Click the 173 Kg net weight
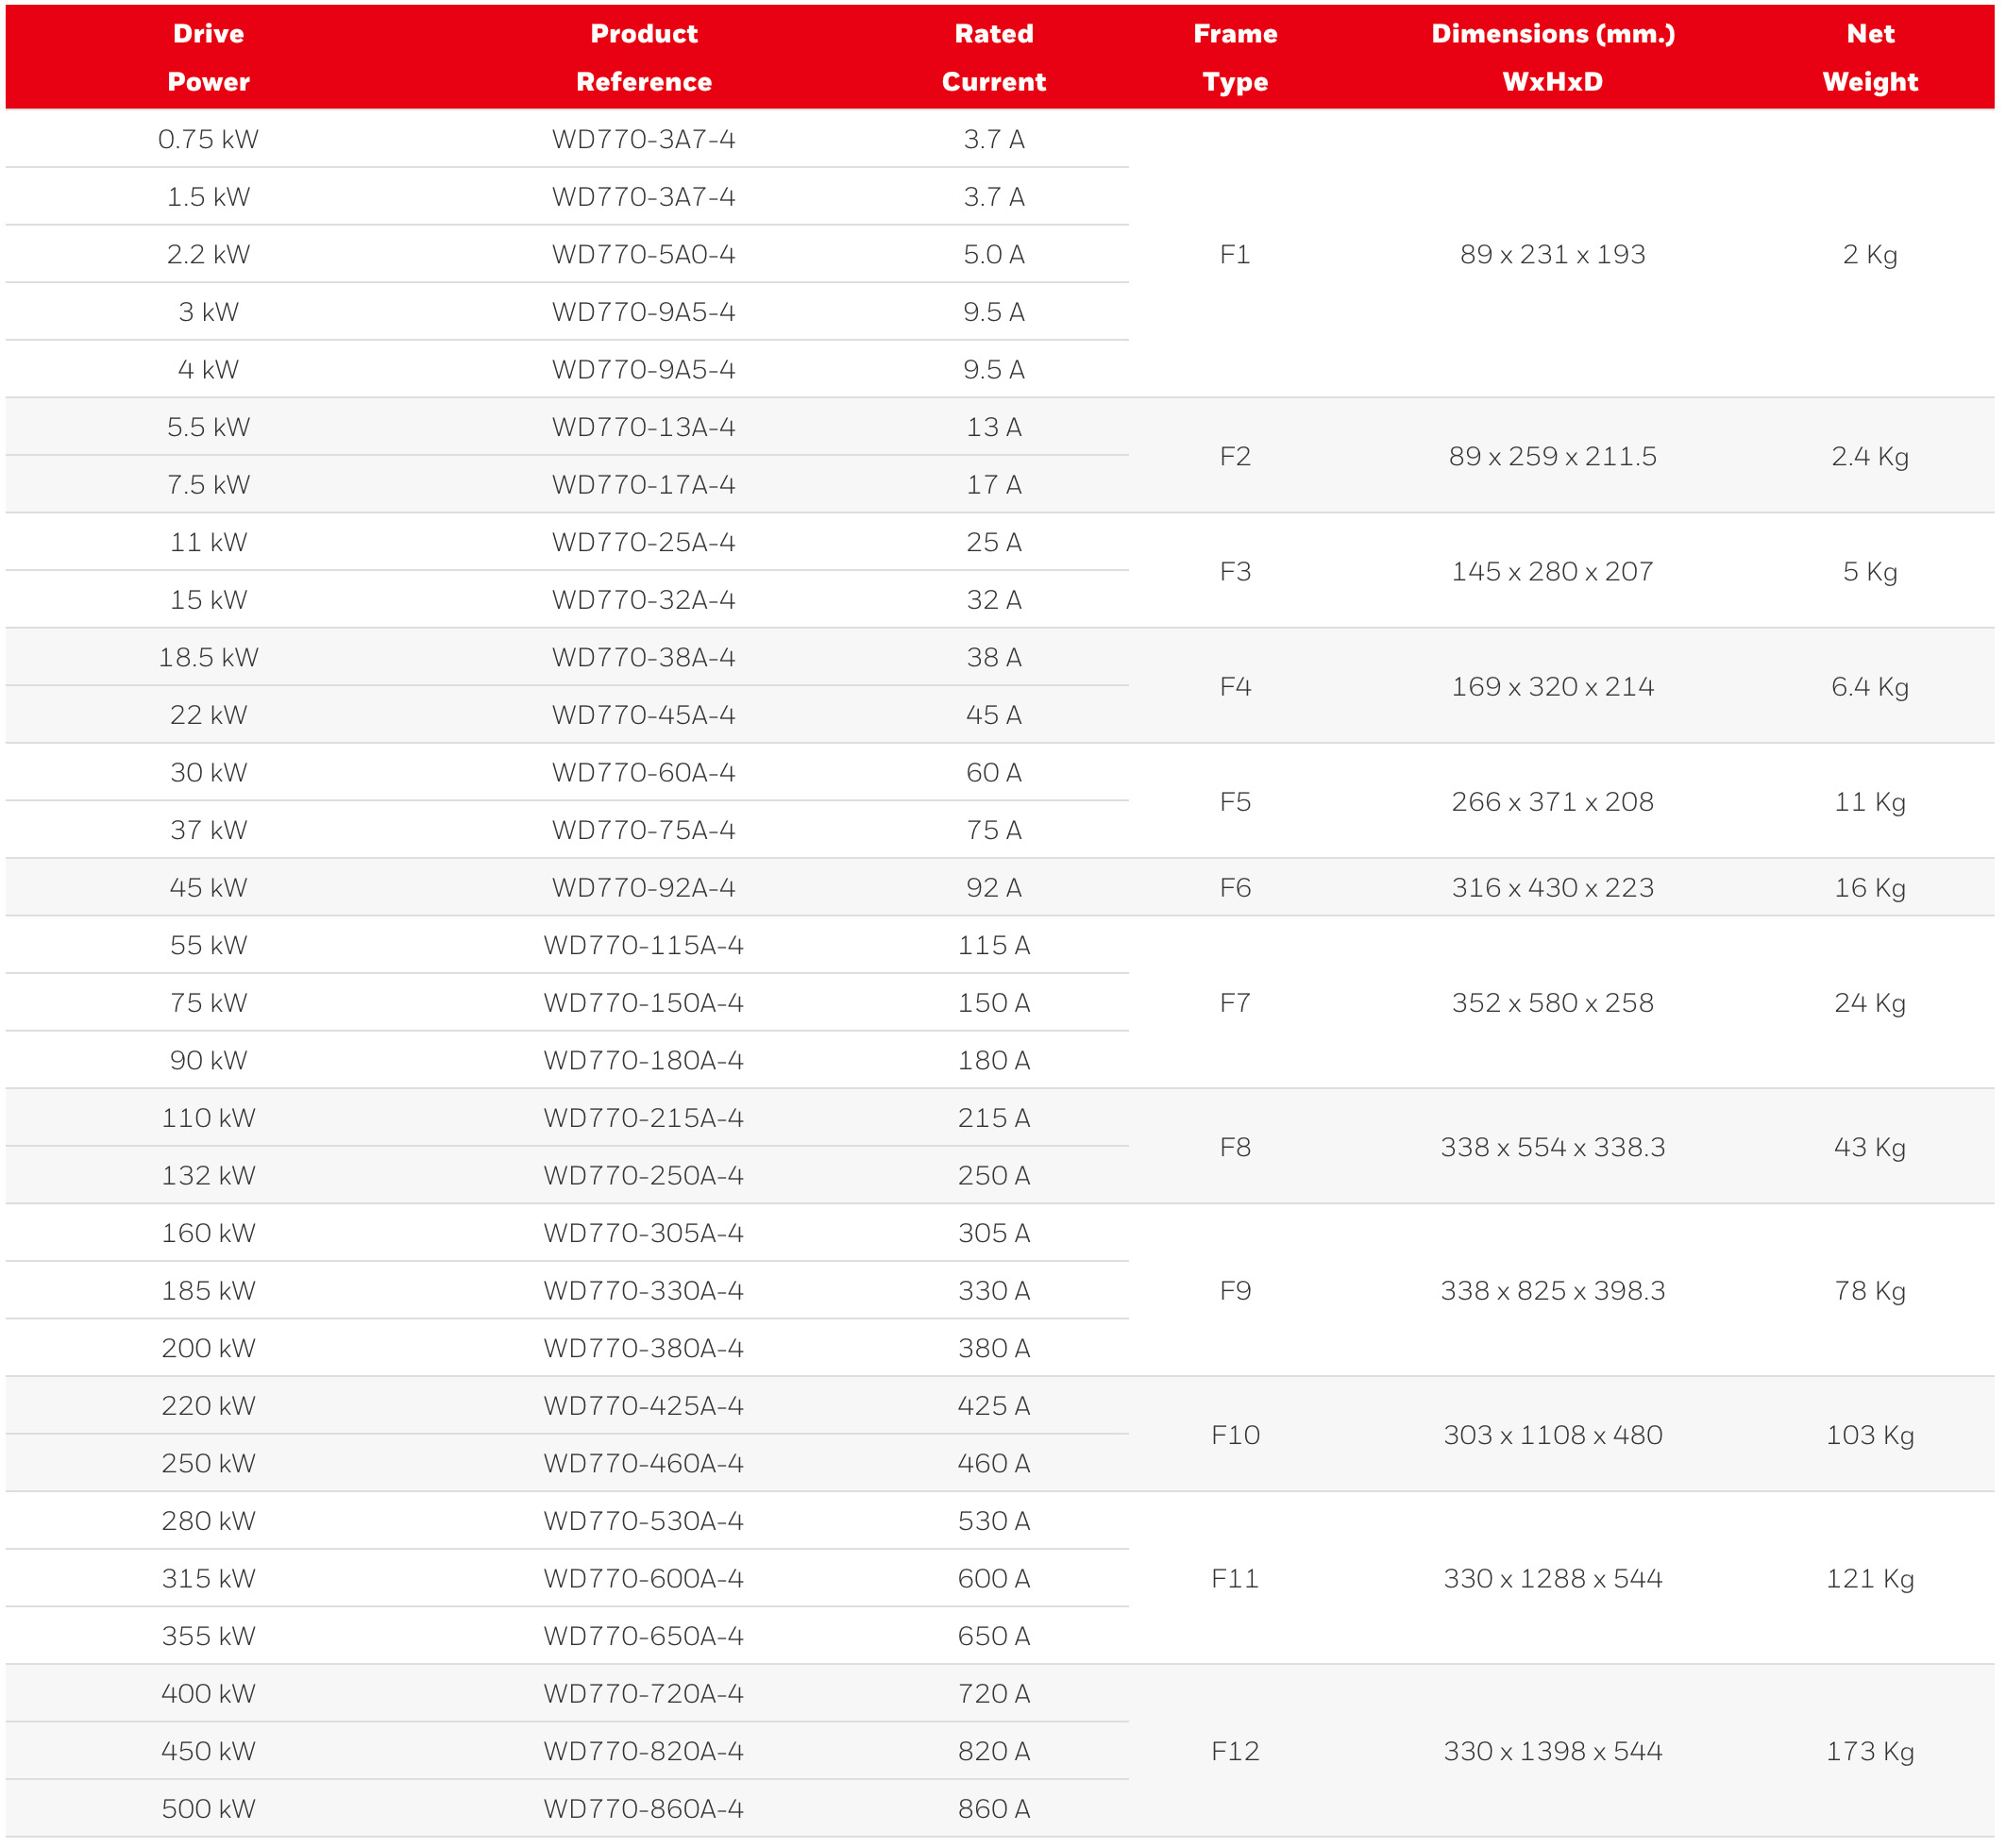 [1869, 1752]
